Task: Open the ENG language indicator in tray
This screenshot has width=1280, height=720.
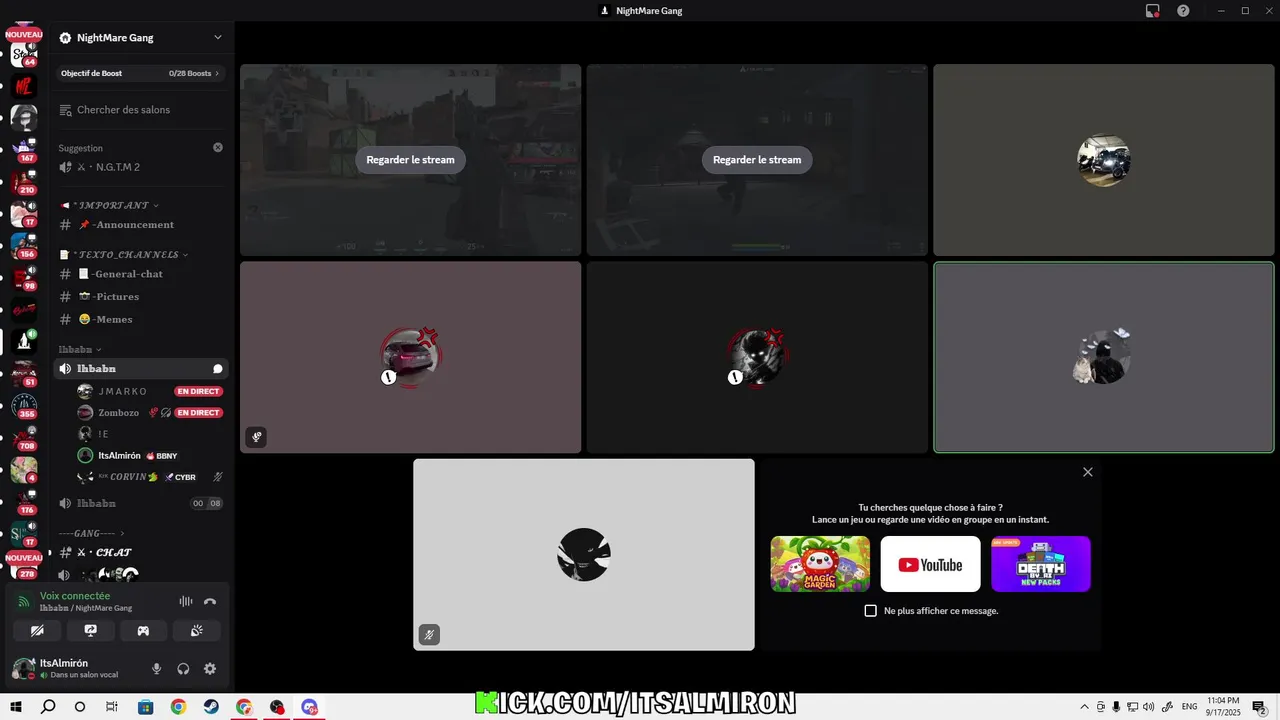Action: click(1190, 707)
